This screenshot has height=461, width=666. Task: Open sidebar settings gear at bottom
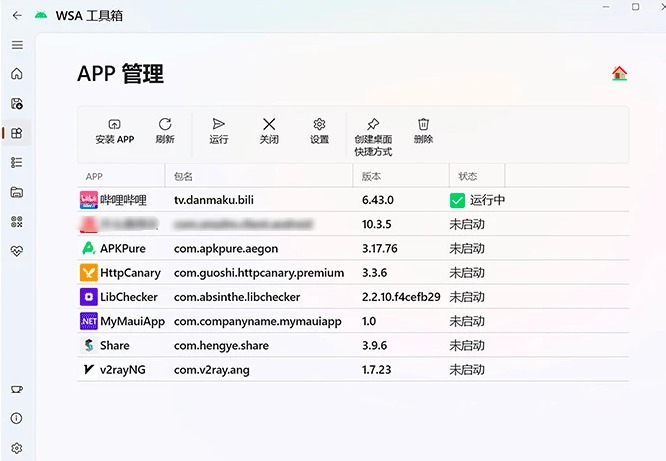(17, 449)
